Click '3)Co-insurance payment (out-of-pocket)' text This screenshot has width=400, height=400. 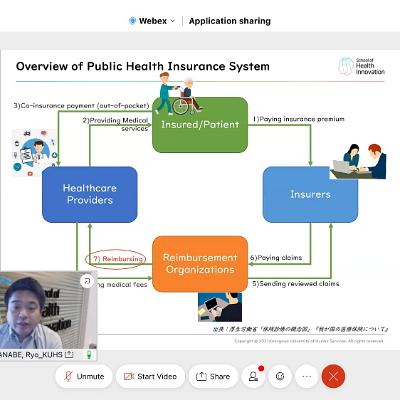click(x=81, y=106)
